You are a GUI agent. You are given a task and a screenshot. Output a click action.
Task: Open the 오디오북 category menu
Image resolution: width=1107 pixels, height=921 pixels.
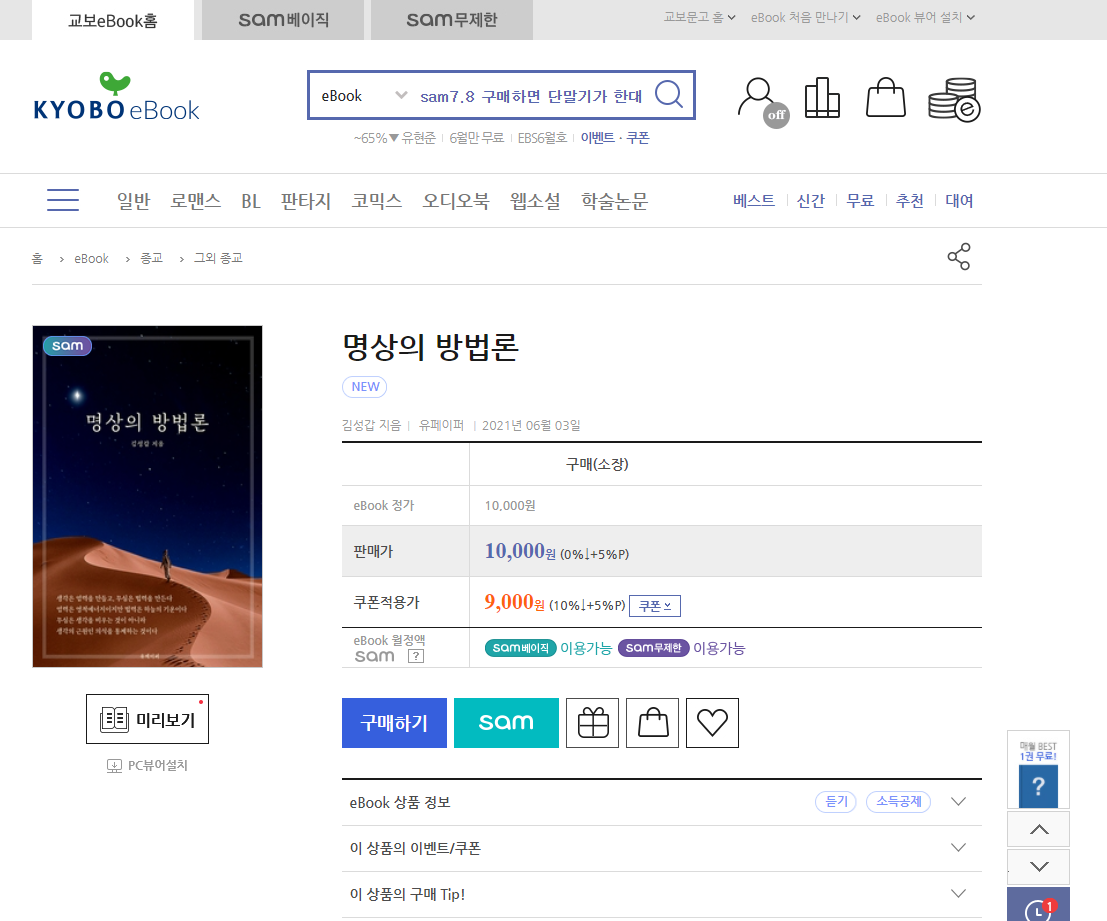tap(456, 201)
